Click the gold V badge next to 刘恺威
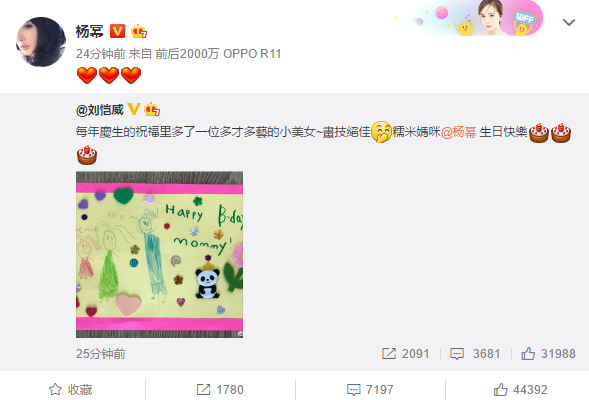Image resolution: width=589 pixels, height=400 pixels. pyautogui.click(x=134, y=109)
